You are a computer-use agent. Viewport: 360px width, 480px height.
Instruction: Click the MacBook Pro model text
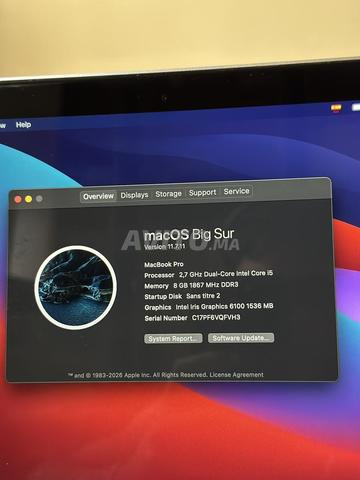tap(164, 264)
